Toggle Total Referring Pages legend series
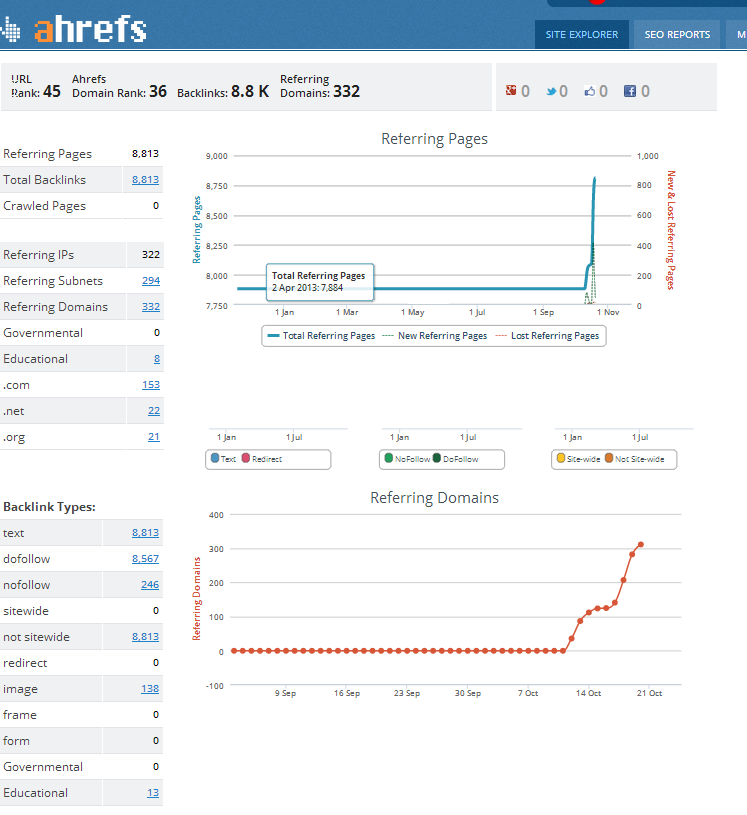Screen dimensions: 747x815 point(321,336)
